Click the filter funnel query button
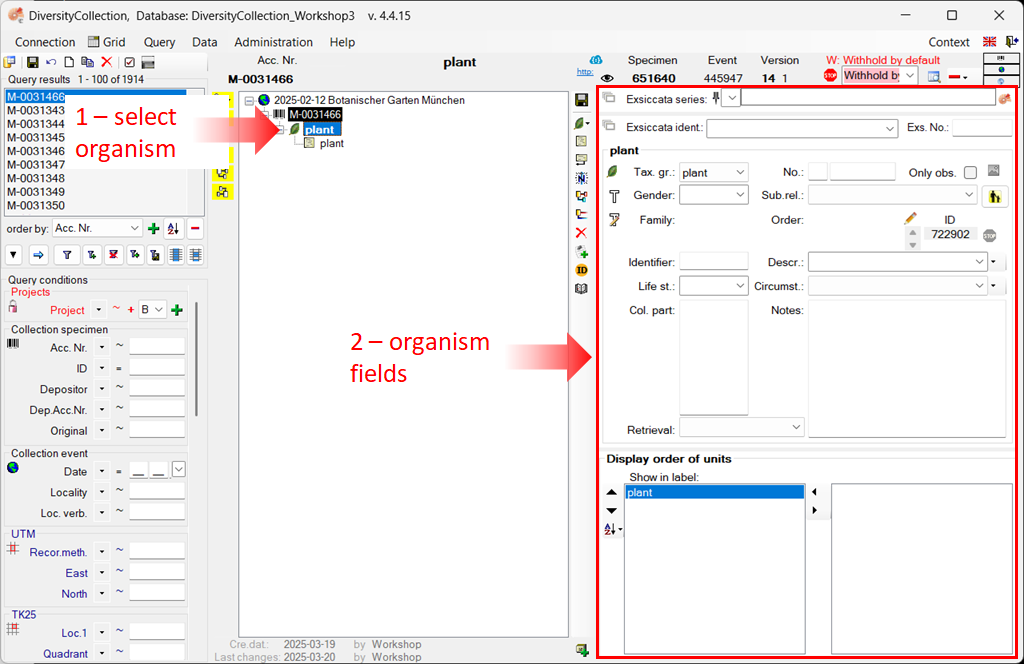1024x664 pixels. tap(67, 255)
